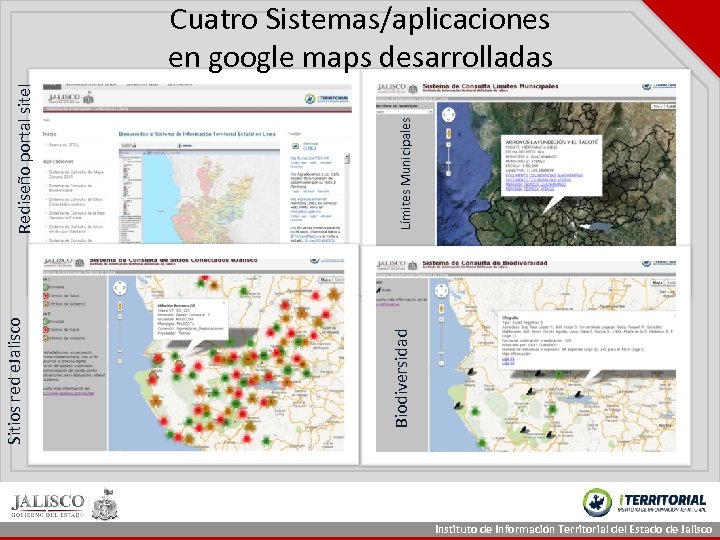Close the Hilarión Romero Gil info window
Screen dimensions: 720x540
224,303
